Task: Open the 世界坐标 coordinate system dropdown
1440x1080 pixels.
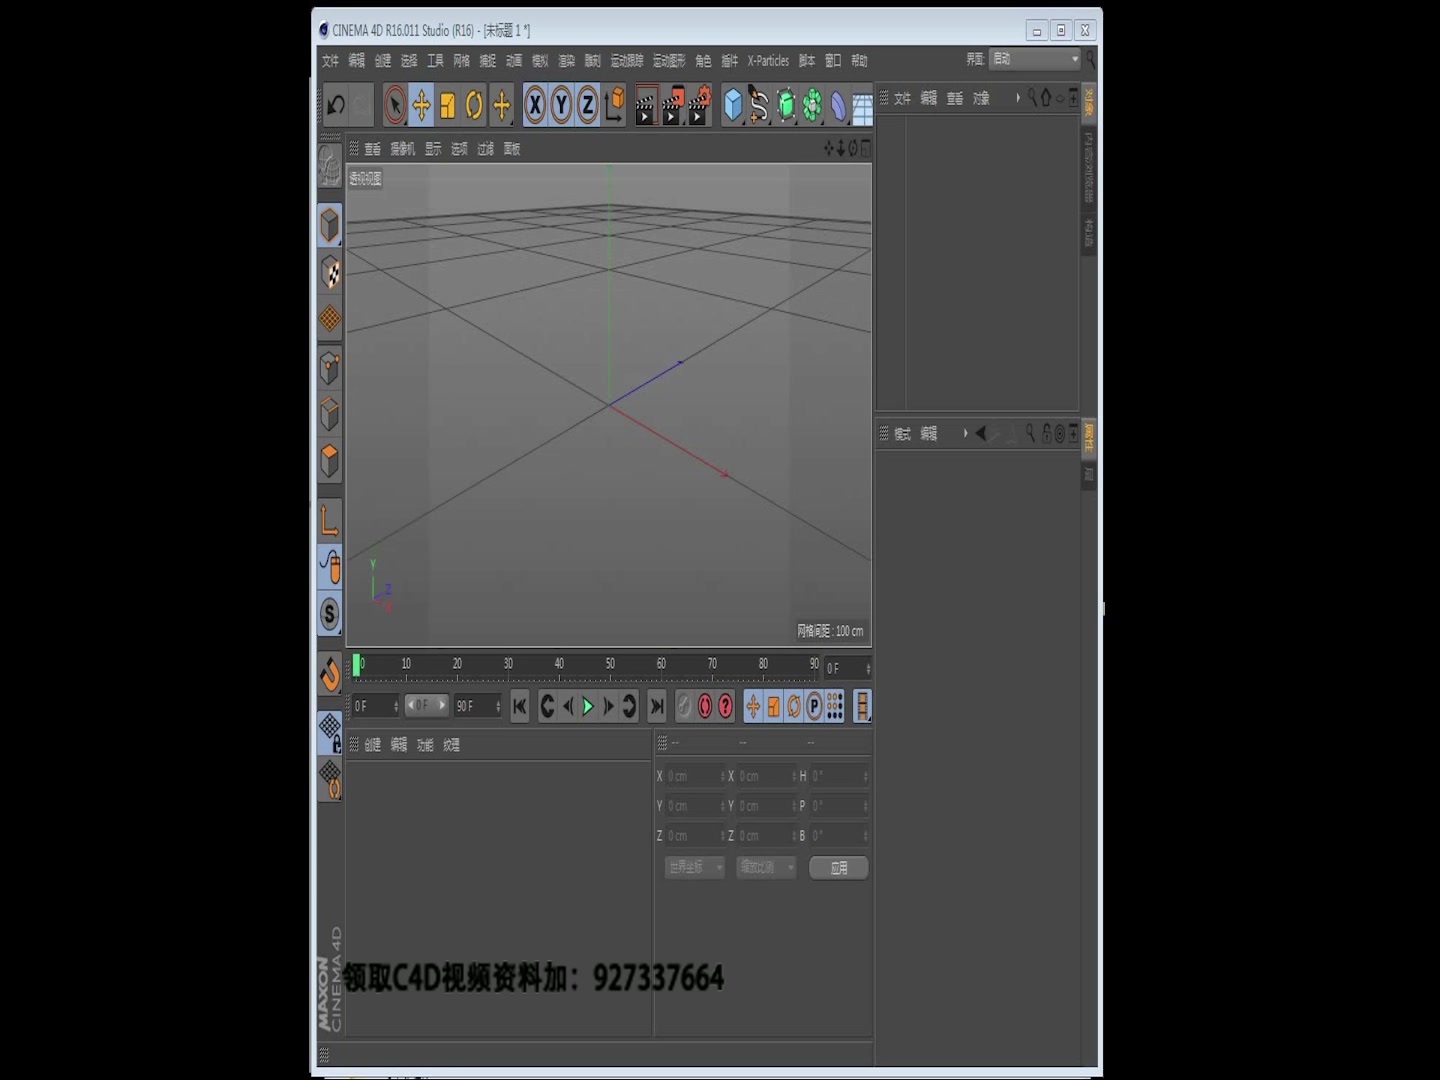Action: 693,868
